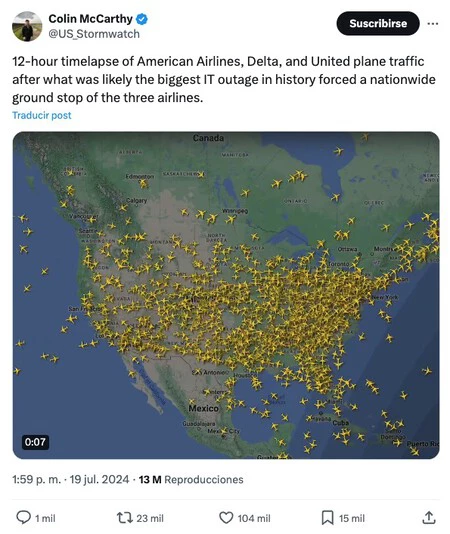Click the 1 mil replies count
Screen dimensions: 450x534
[45, 518]
